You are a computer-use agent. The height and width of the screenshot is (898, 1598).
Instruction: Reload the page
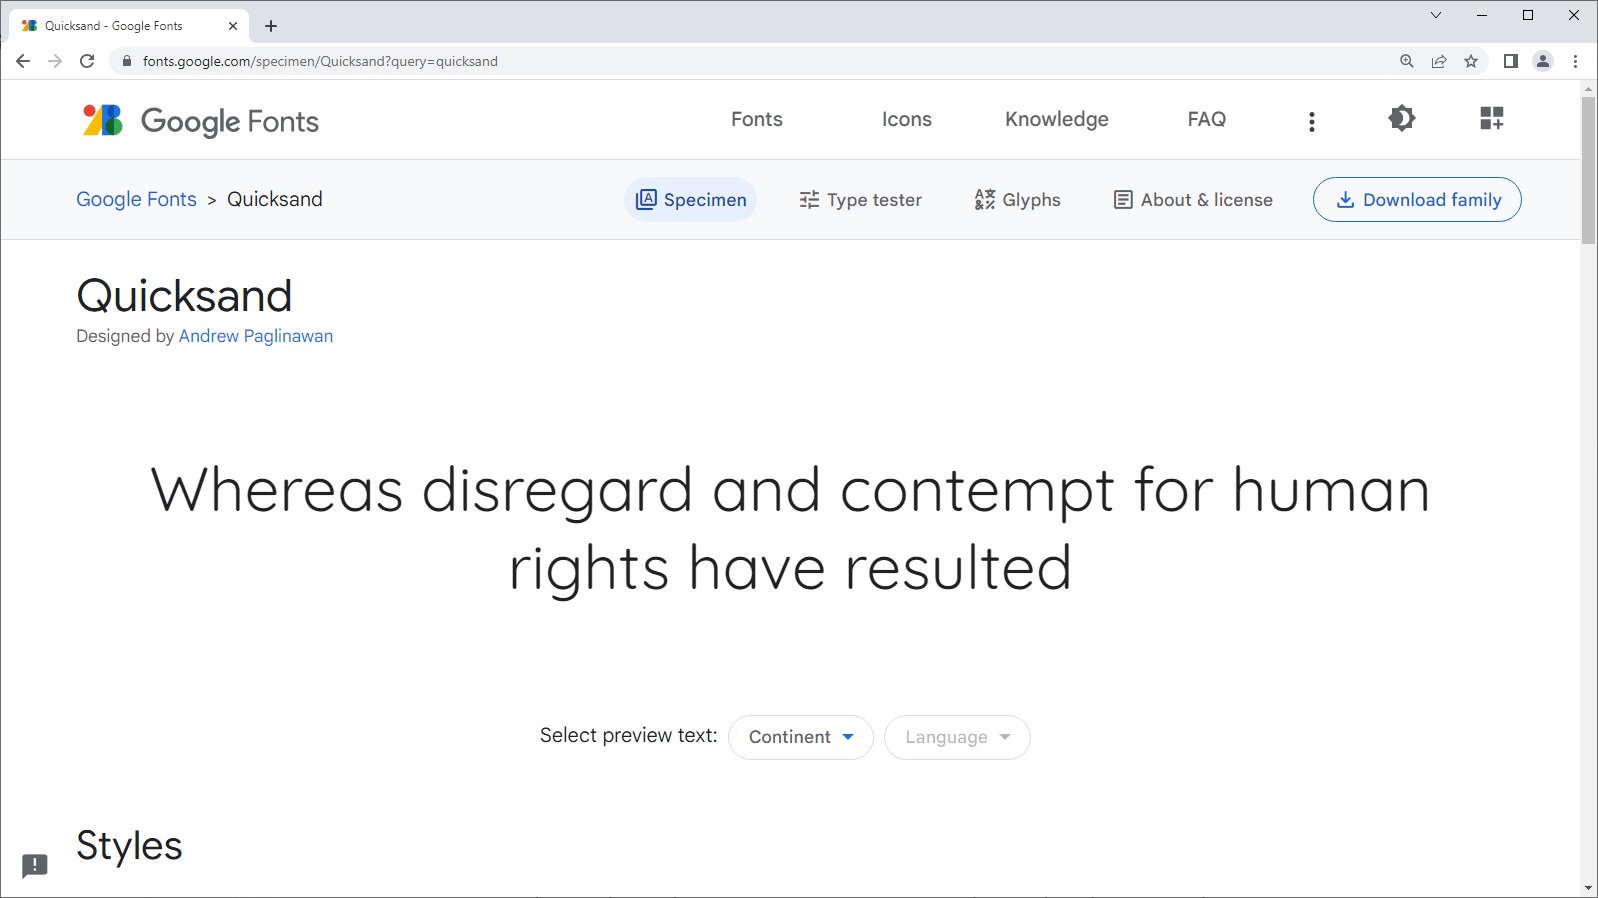coord(87,61)
